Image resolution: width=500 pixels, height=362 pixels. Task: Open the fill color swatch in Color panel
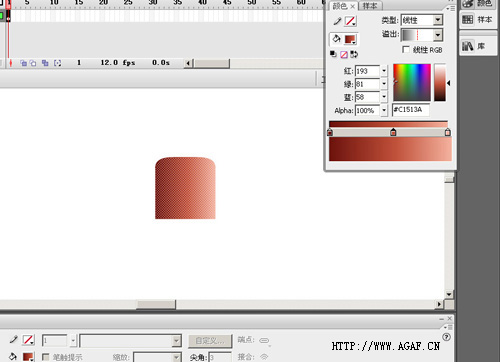[x=350, y=39]
